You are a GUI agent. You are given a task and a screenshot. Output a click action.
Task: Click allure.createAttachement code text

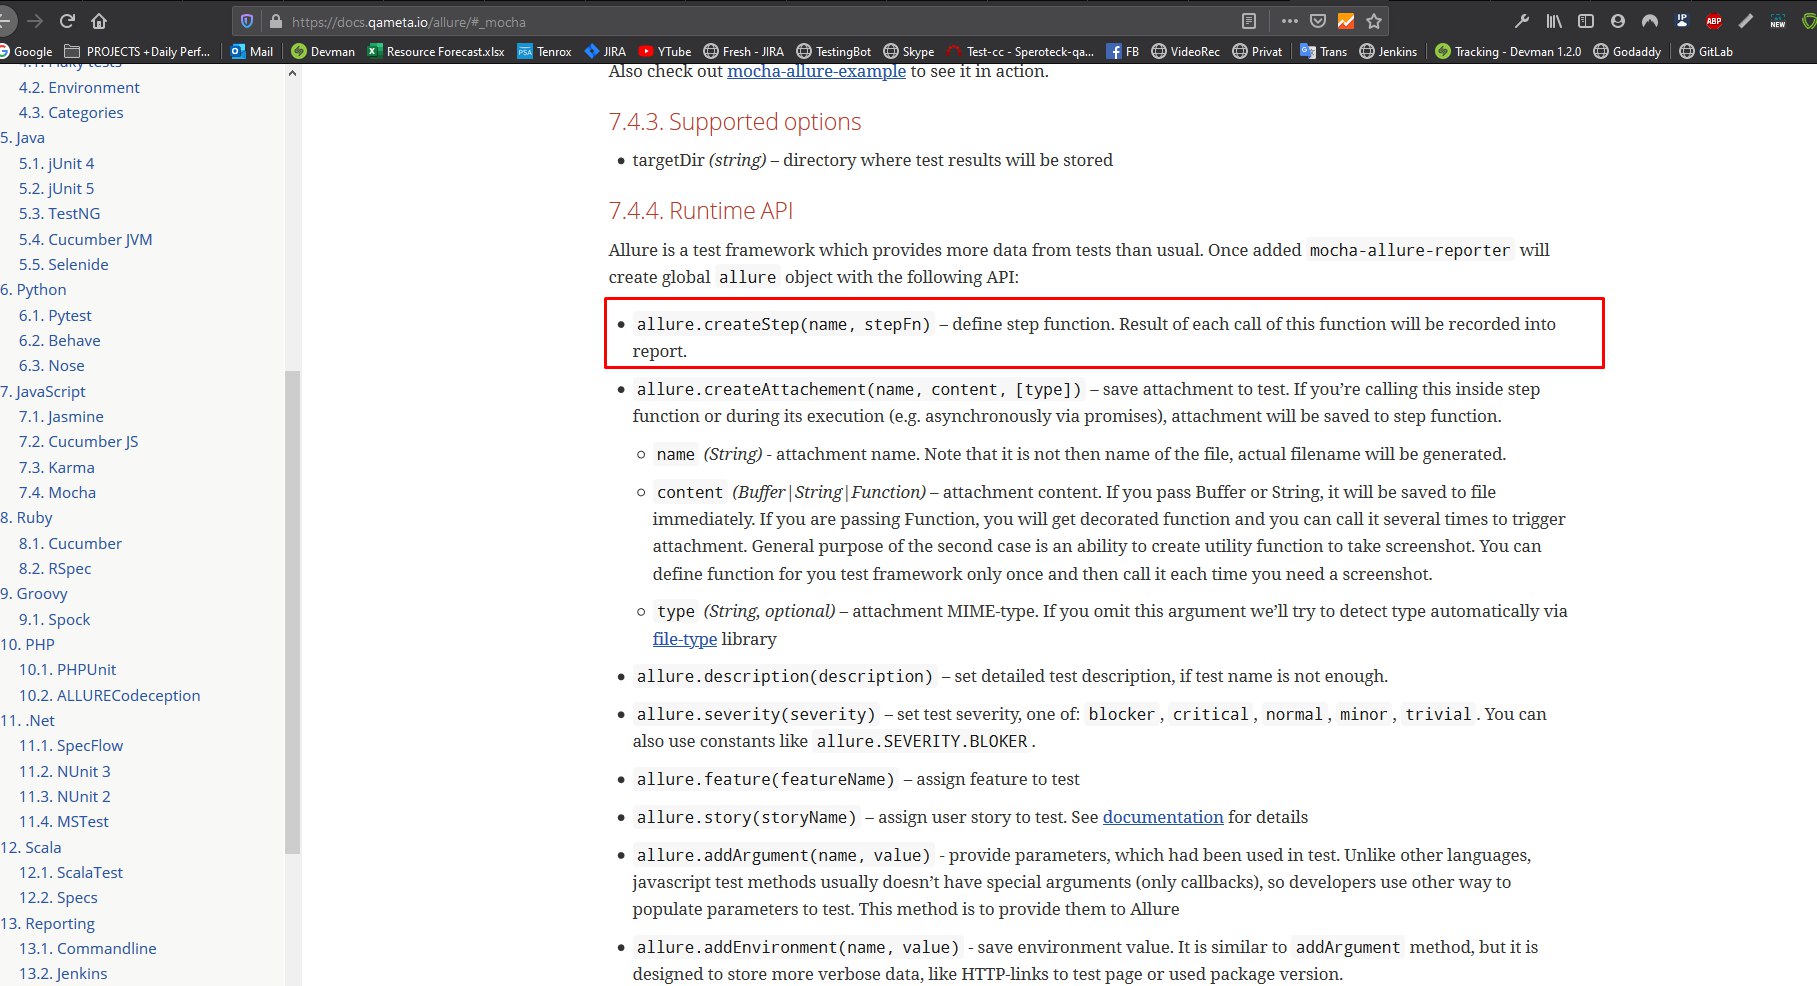pos(859,389)
